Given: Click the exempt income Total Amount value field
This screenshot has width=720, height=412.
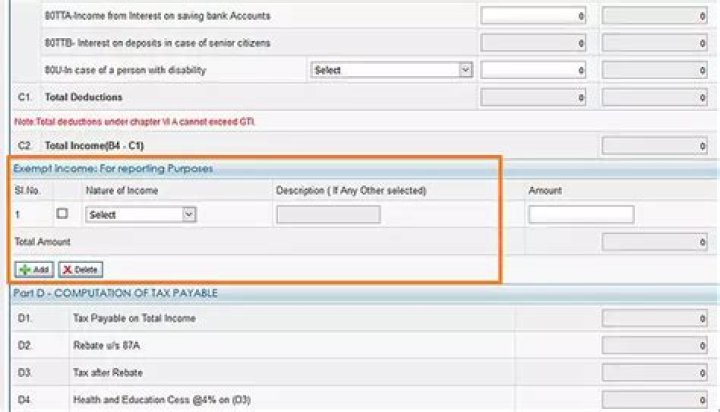Looking at the screenshot, I should [x=654, y=242].
